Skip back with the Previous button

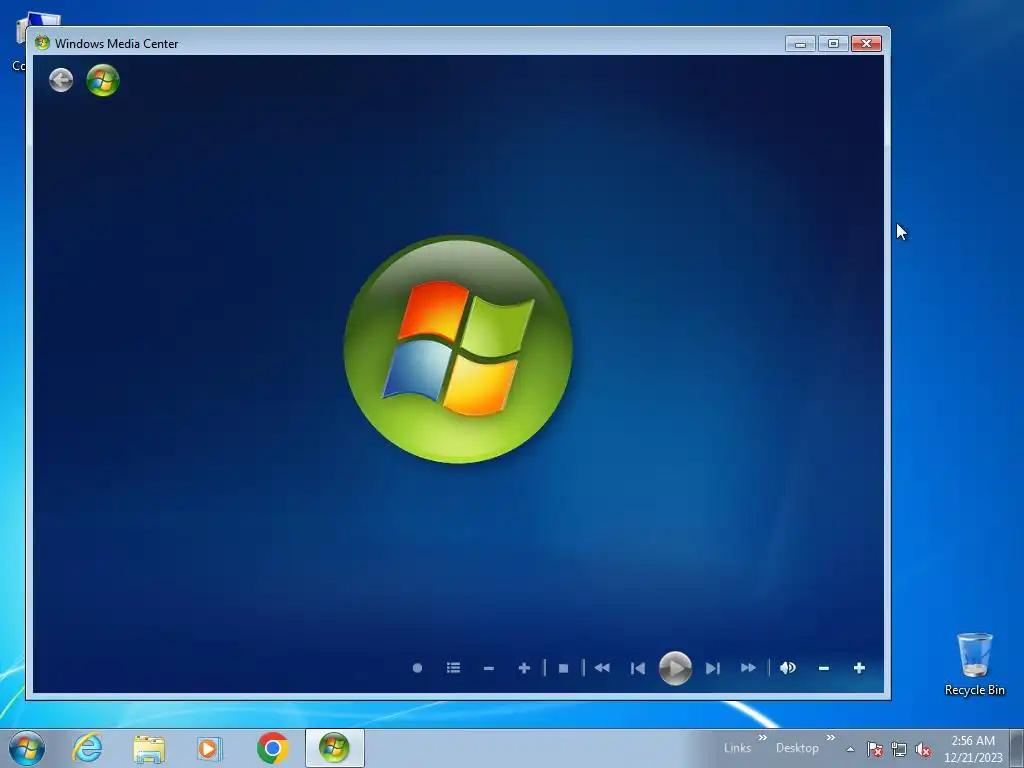point(638,668)
